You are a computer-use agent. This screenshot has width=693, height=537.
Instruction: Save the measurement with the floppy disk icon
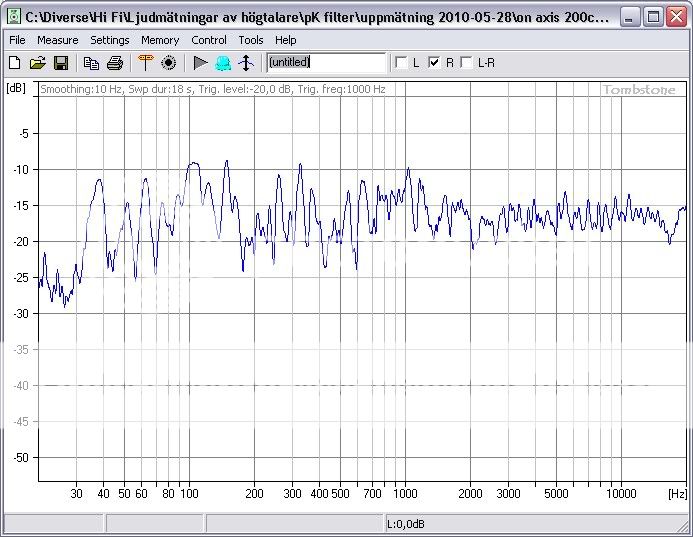61,63
